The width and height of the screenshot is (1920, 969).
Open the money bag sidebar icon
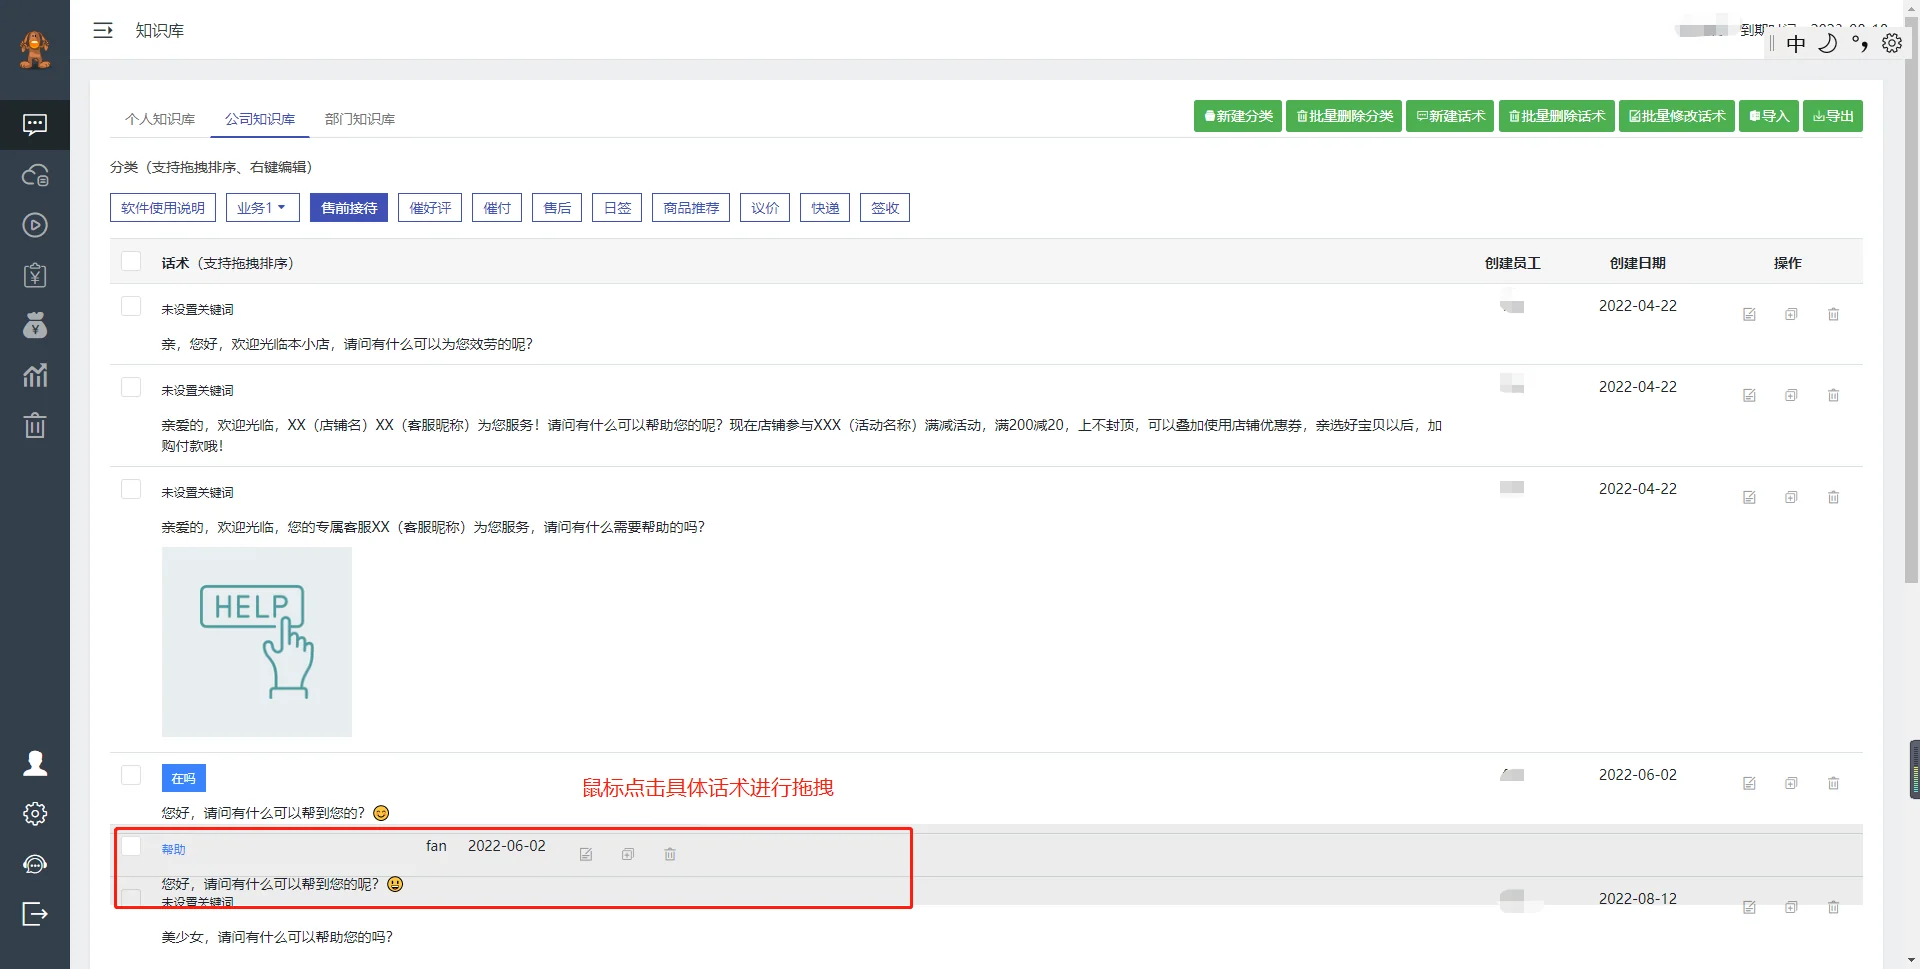[35, 325]
